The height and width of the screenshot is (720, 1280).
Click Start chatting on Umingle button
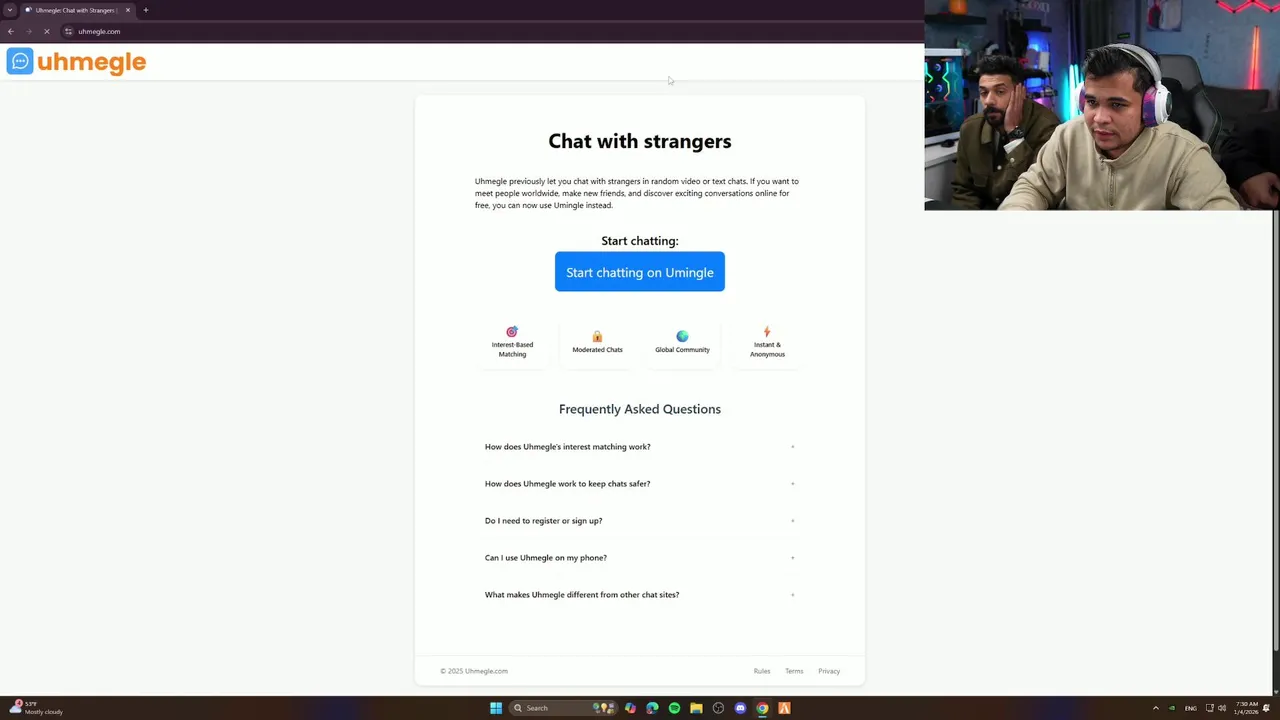[640, 272]
